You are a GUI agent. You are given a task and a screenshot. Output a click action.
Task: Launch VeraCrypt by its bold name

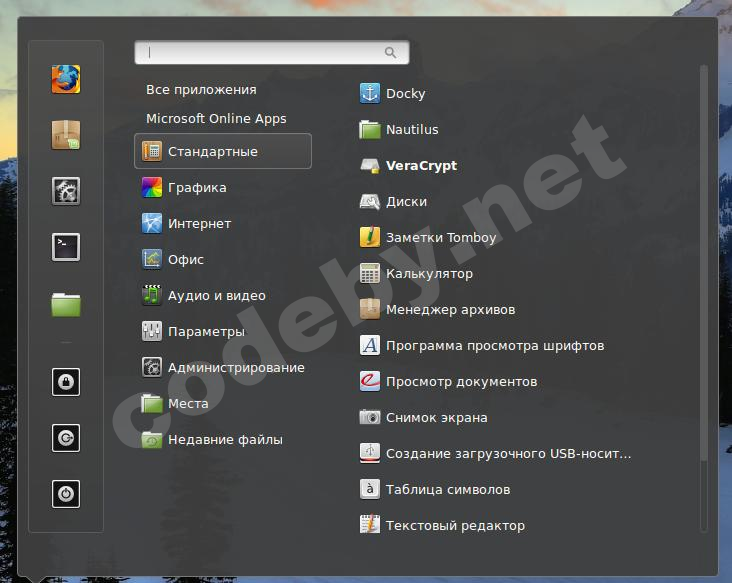422,166
